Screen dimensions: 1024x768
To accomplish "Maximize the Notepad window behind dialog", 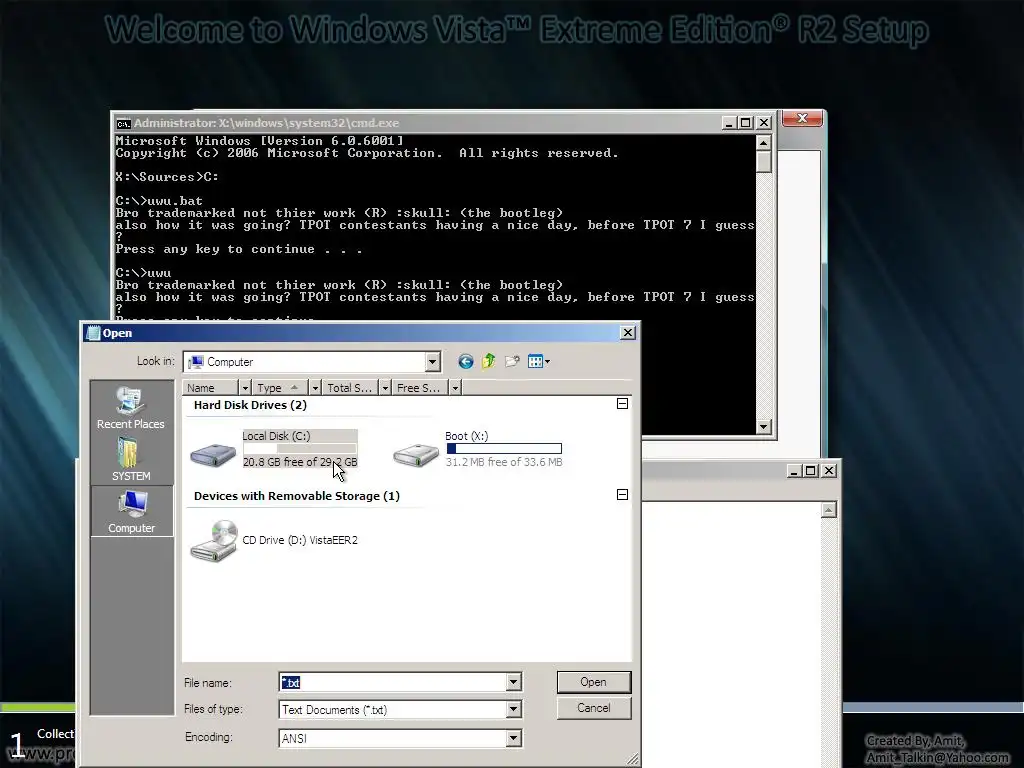I will pyautogui.click(x=811, y=471).
